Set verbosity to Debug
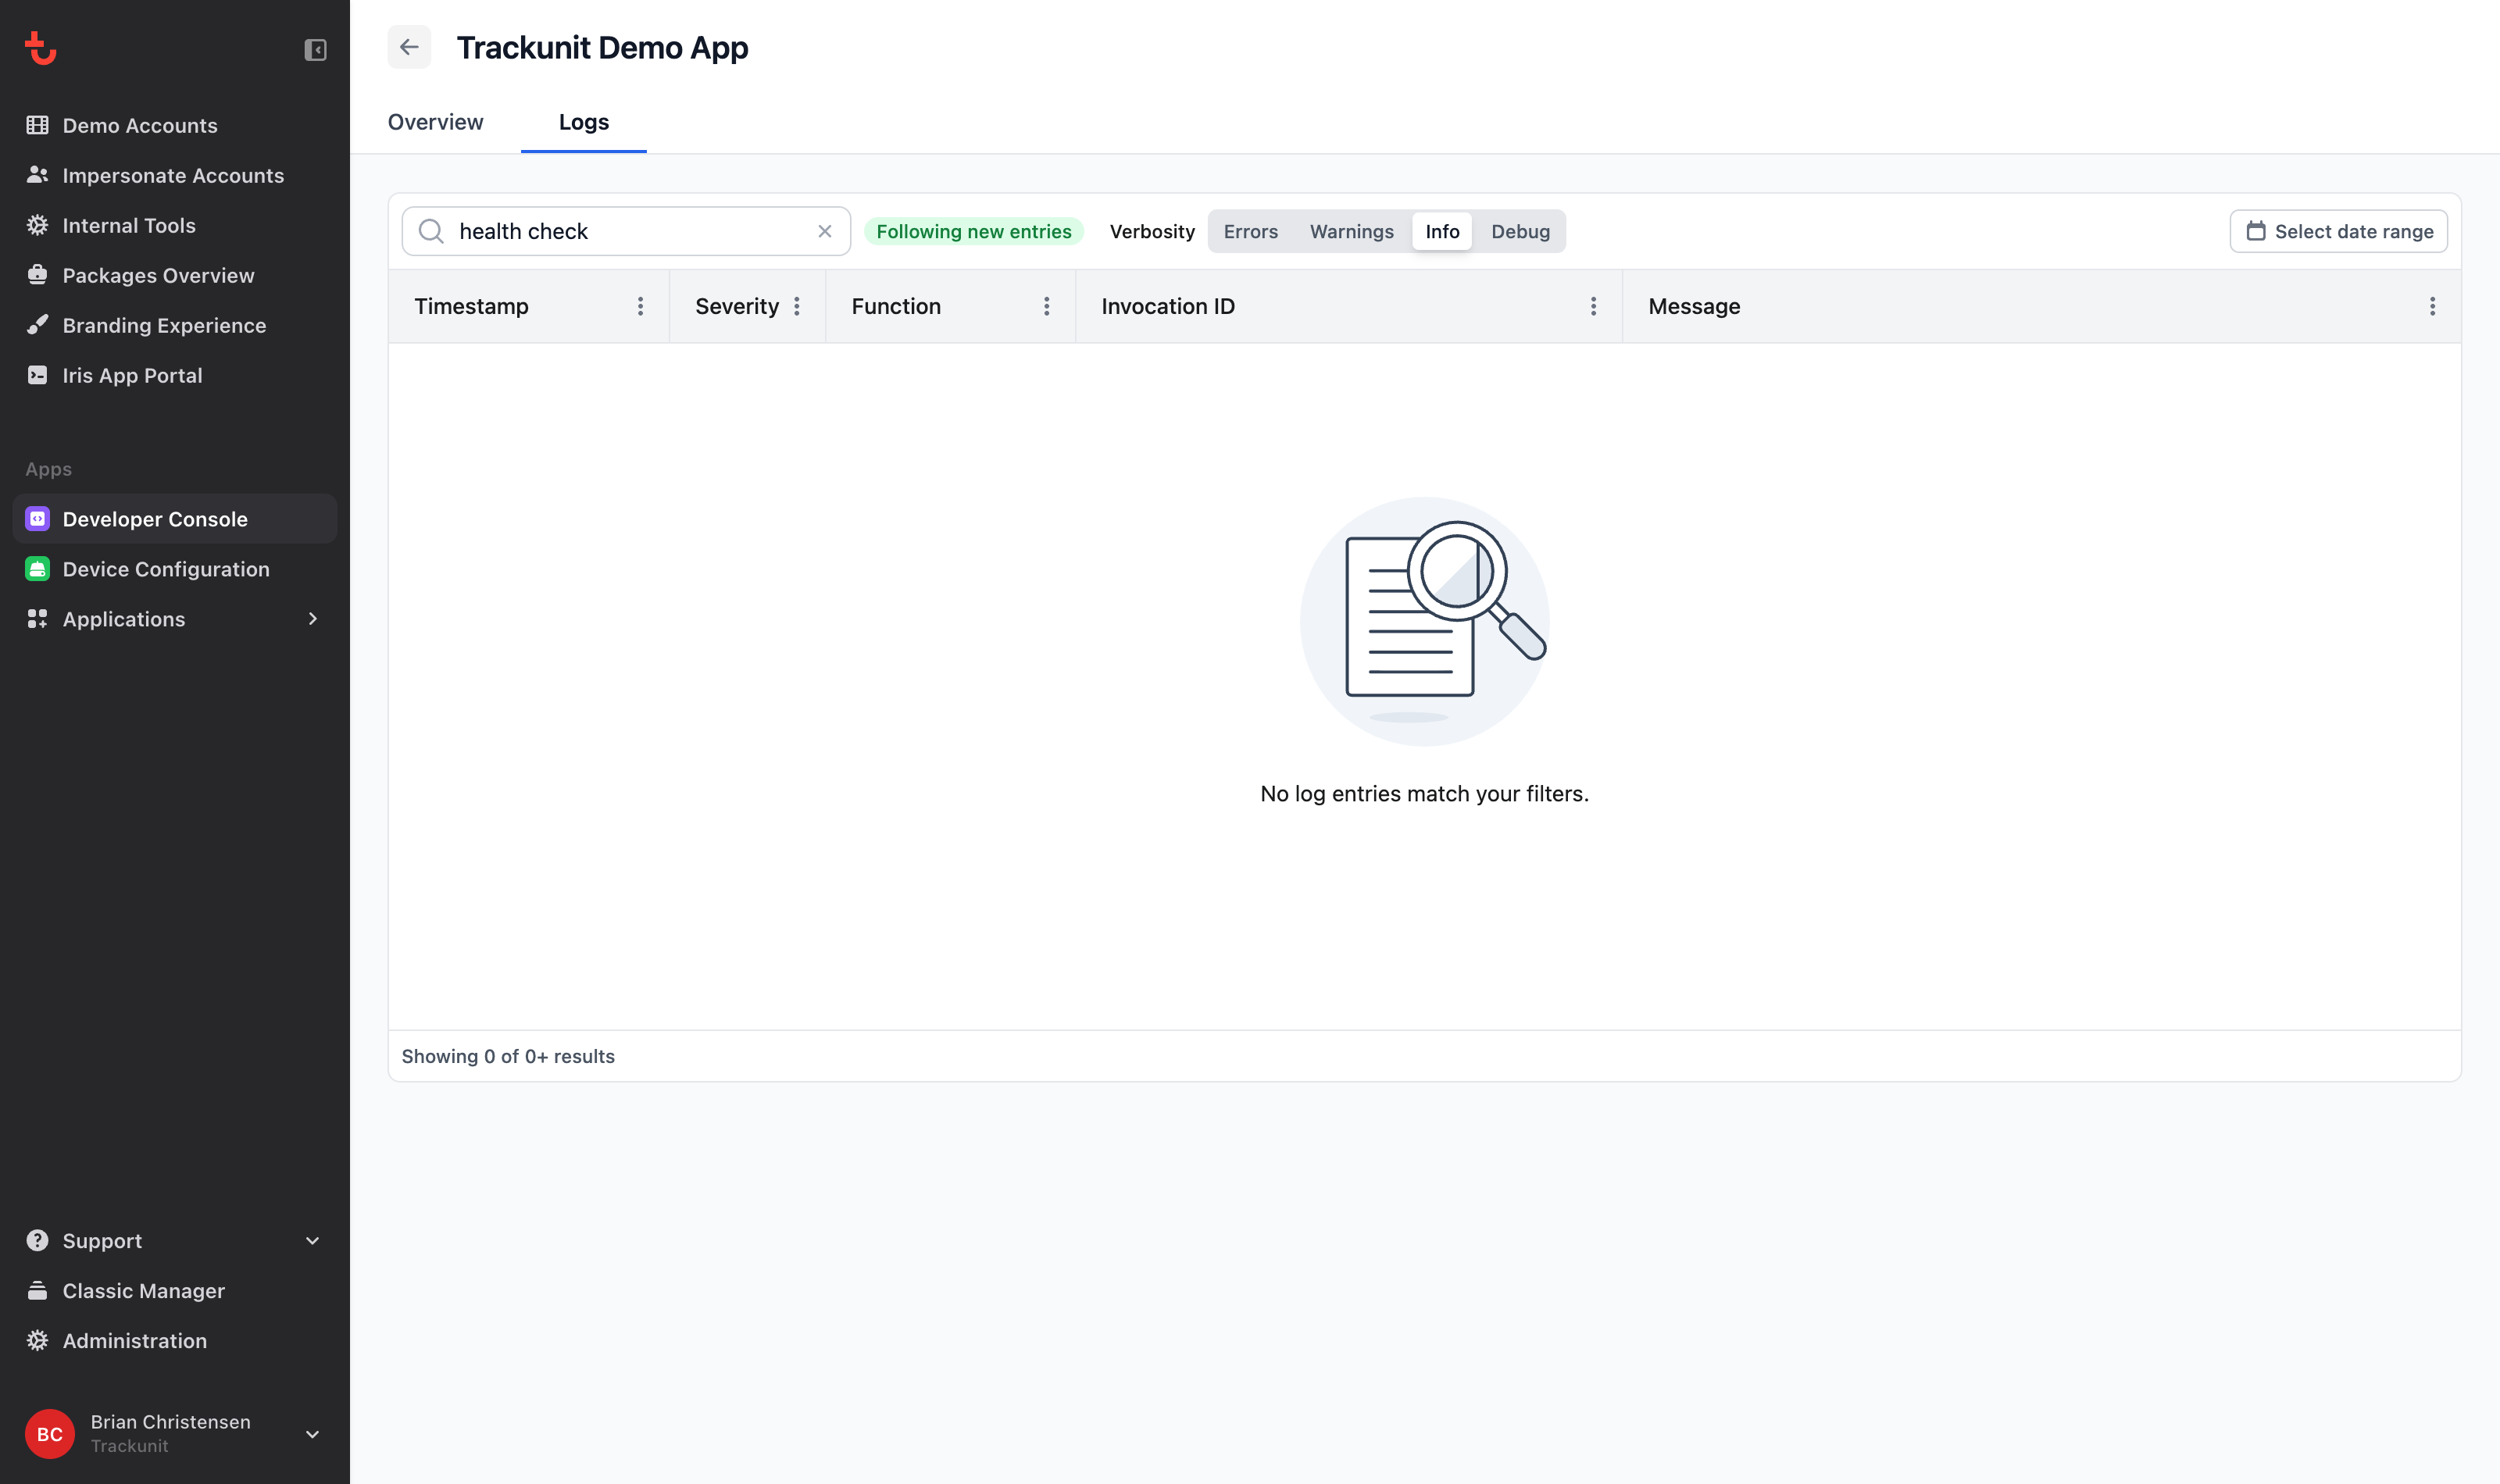The image size is (2500, 1484). click(1520, 231)
